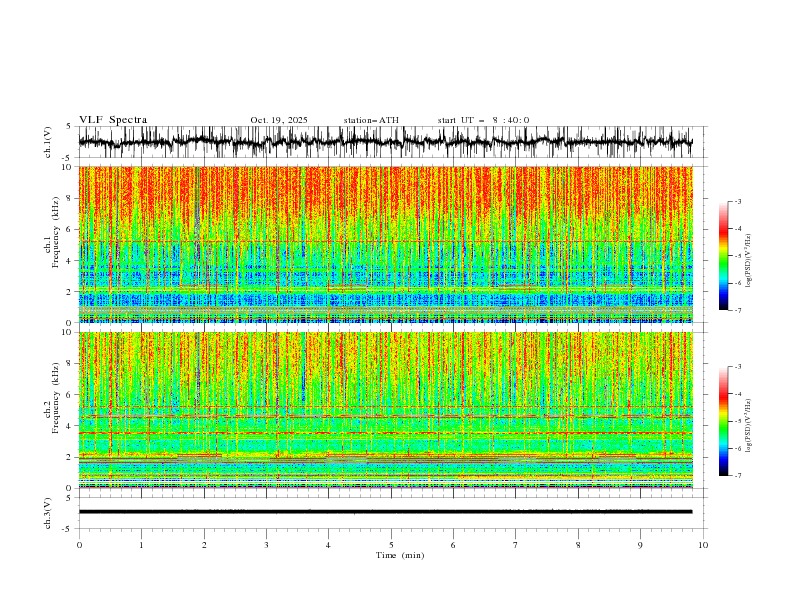
Task: Click the "-4" tick on the lower colorbar
Action: [x=738, y=394]
